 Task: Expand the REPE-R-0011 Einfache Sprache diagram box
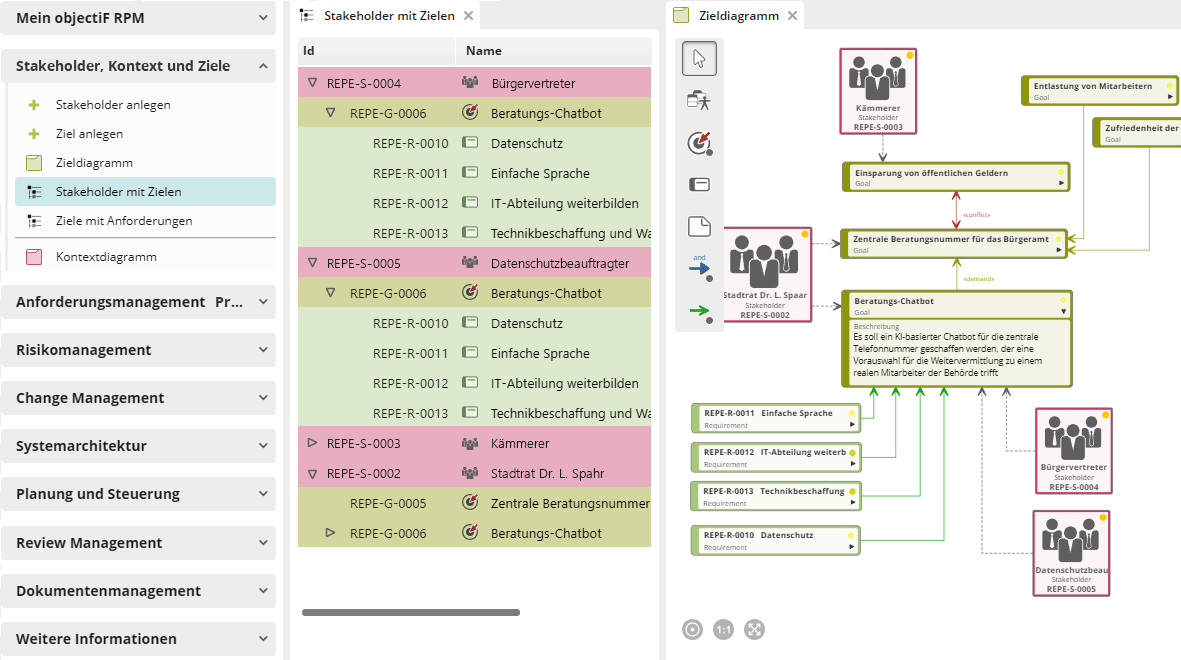coord(852,424)
